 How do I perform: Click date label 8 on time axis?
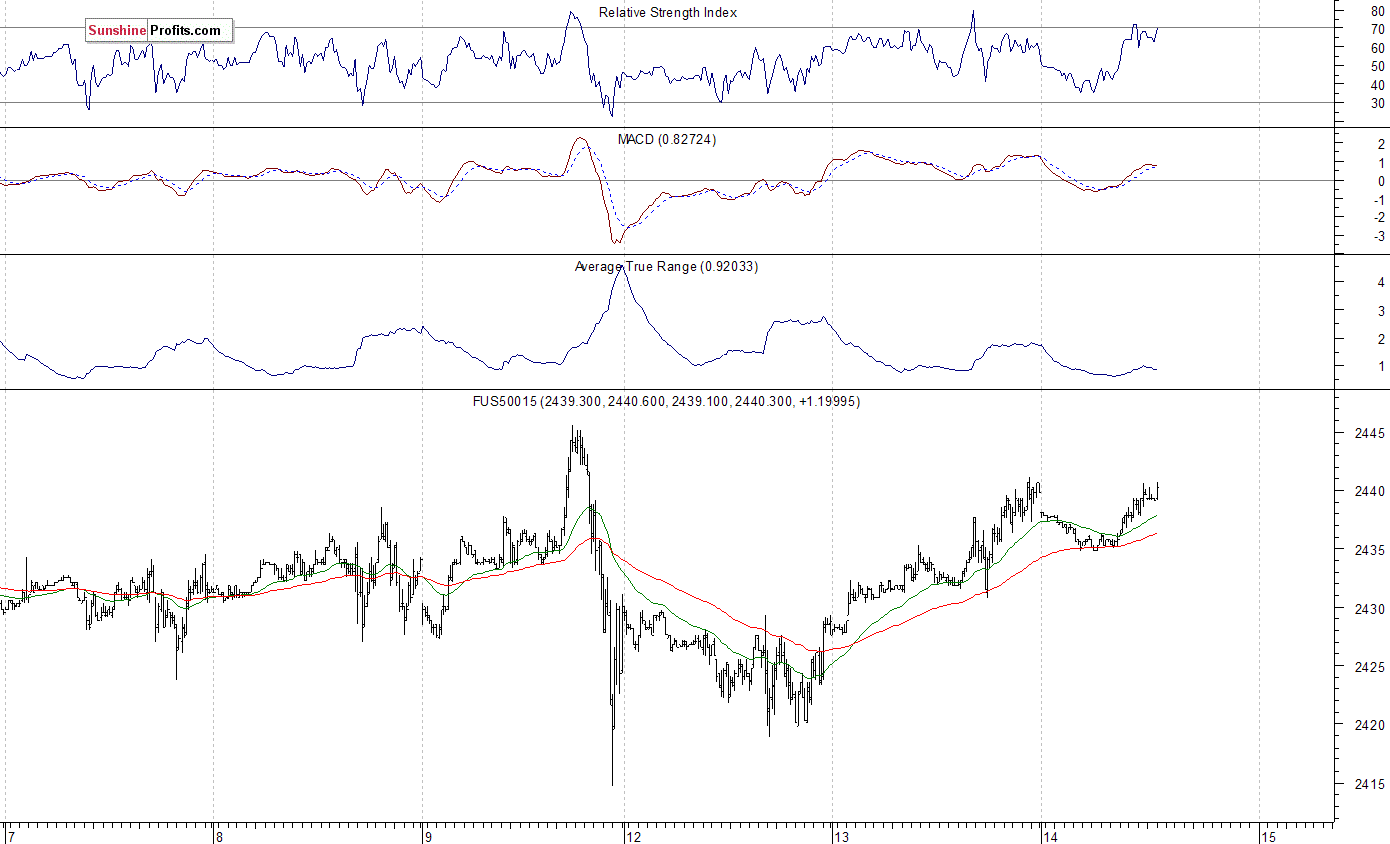pos(219,837)
